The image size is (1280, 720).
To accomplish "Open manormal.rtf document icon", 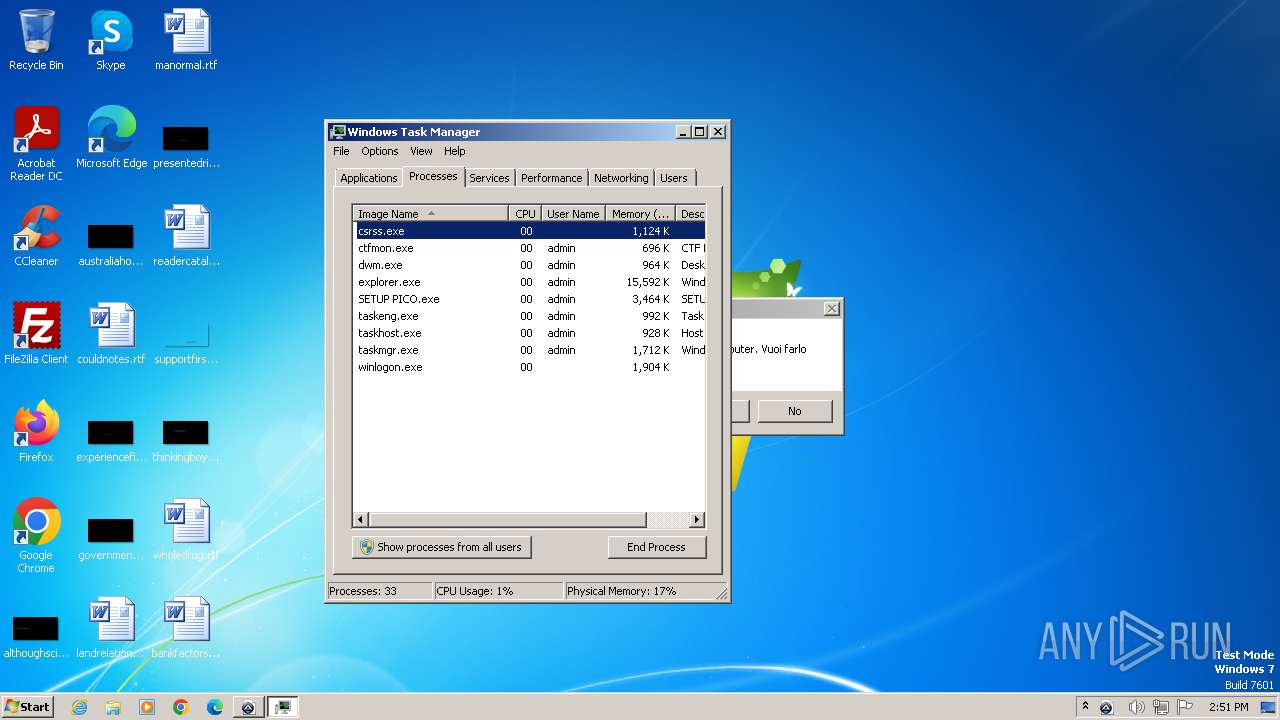I will click(x=186, y=40).
